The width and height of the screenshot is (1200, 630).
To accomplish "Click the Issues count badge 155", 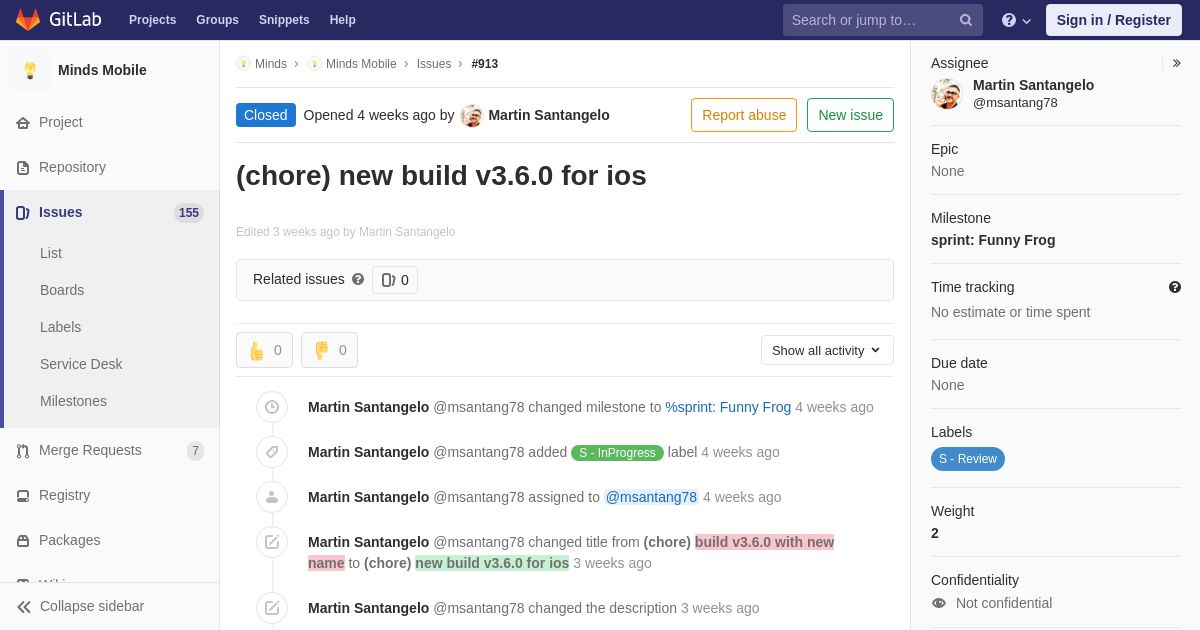I will 189,213.
